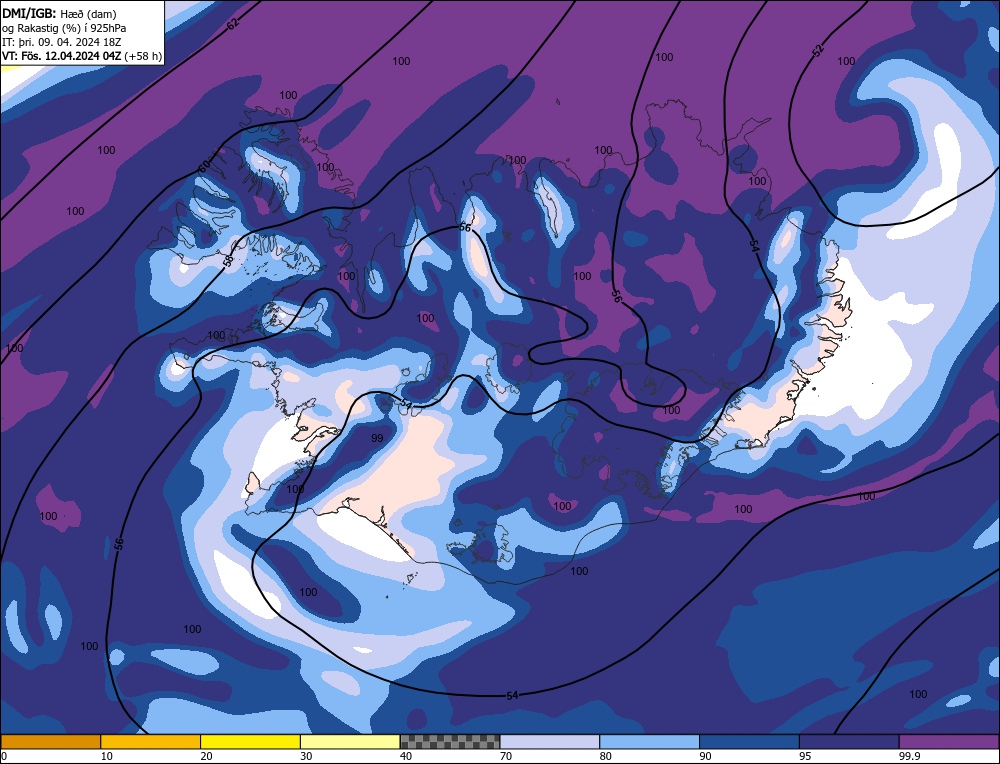This screenshot has height=764, width=1000.
Task: Click the contour label '60'
Action: pos(204,166)
